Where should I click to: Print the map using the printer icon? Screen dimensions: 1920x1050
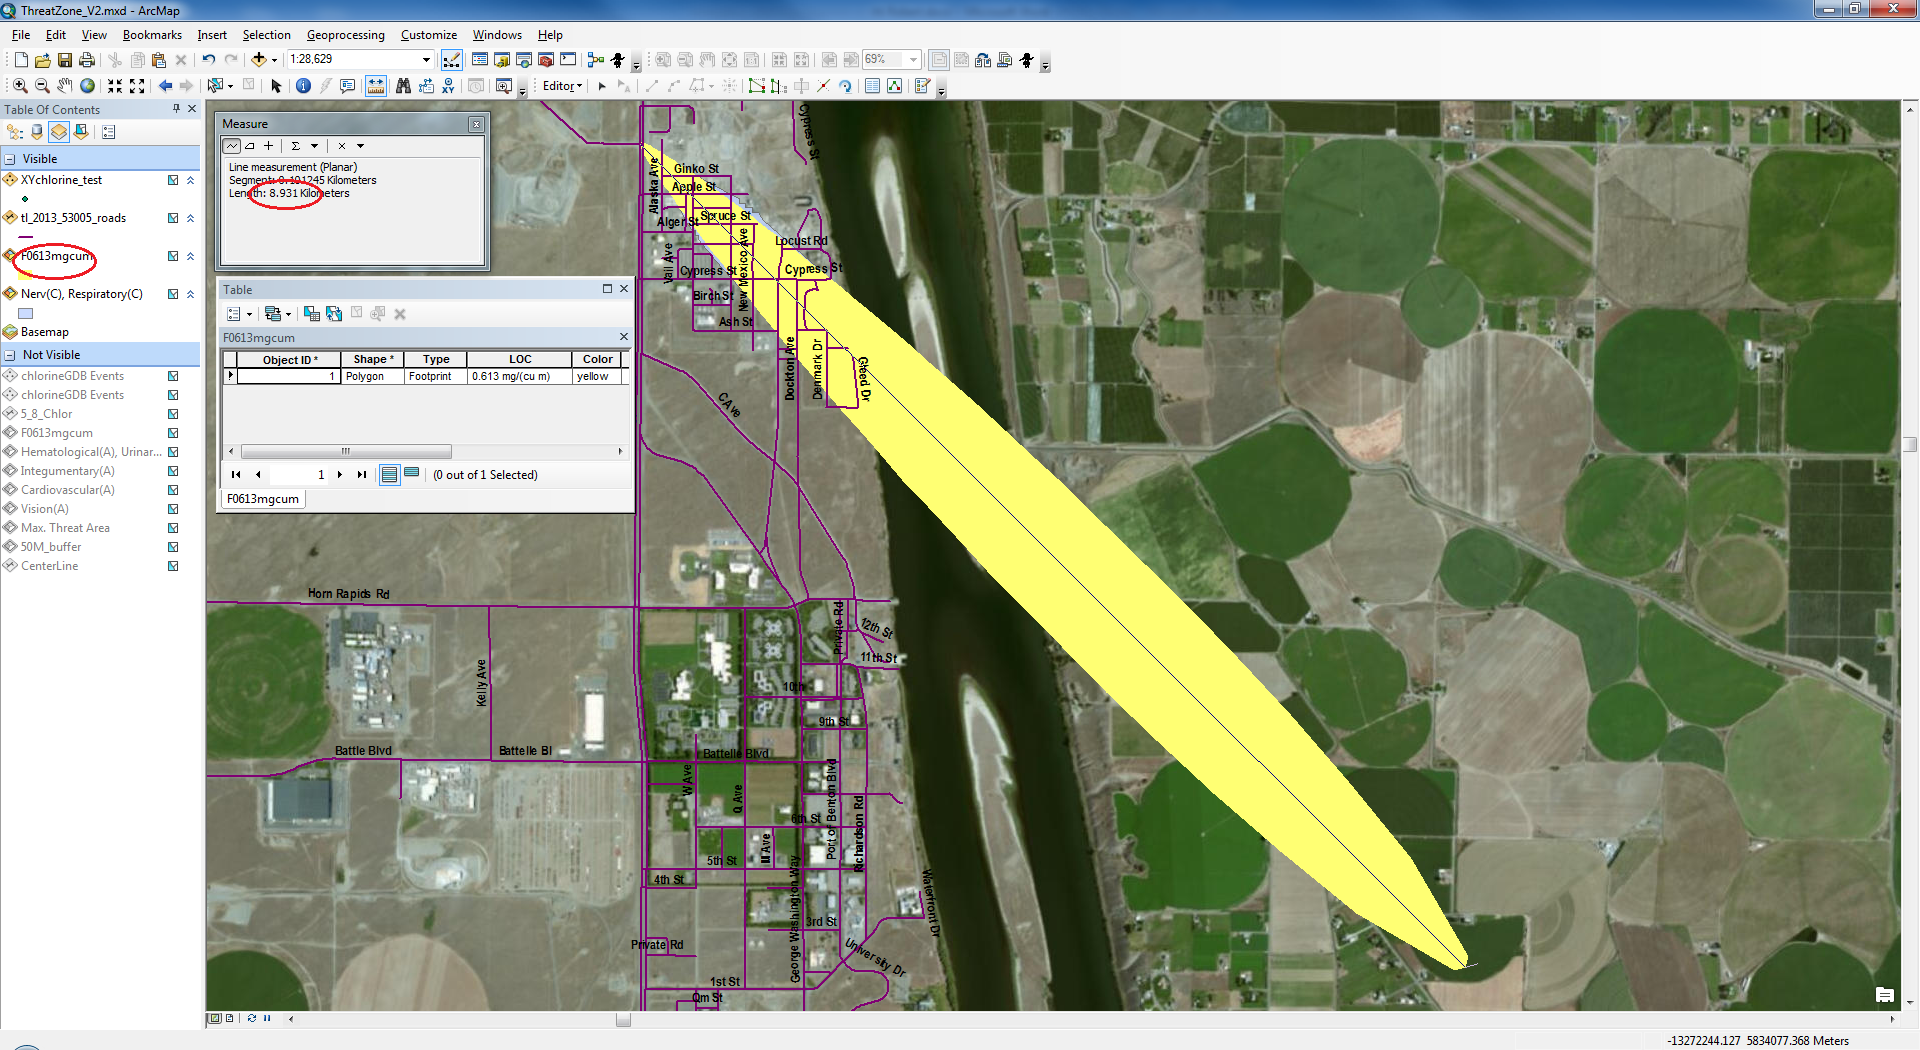click(87, 60)
